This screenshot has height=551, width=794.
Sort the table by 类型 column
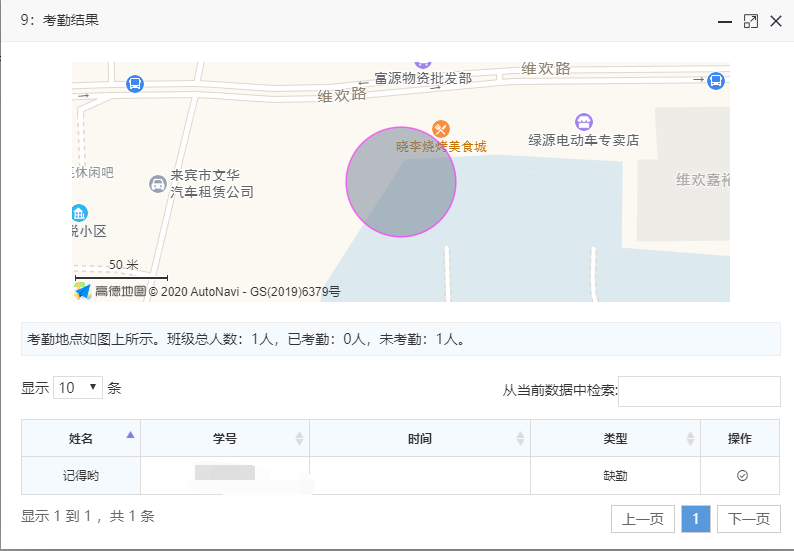tap(615, 438)
